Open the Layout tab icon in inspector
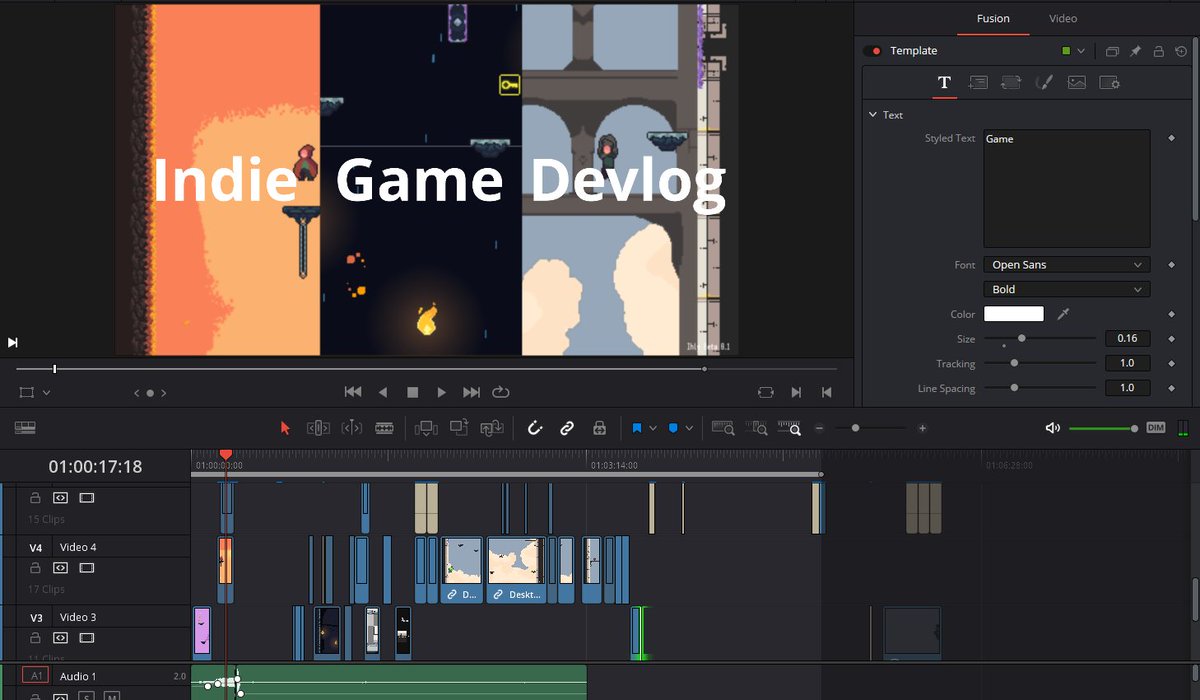1200x700 pixels. pyautogui.click(x=978, y=83)
